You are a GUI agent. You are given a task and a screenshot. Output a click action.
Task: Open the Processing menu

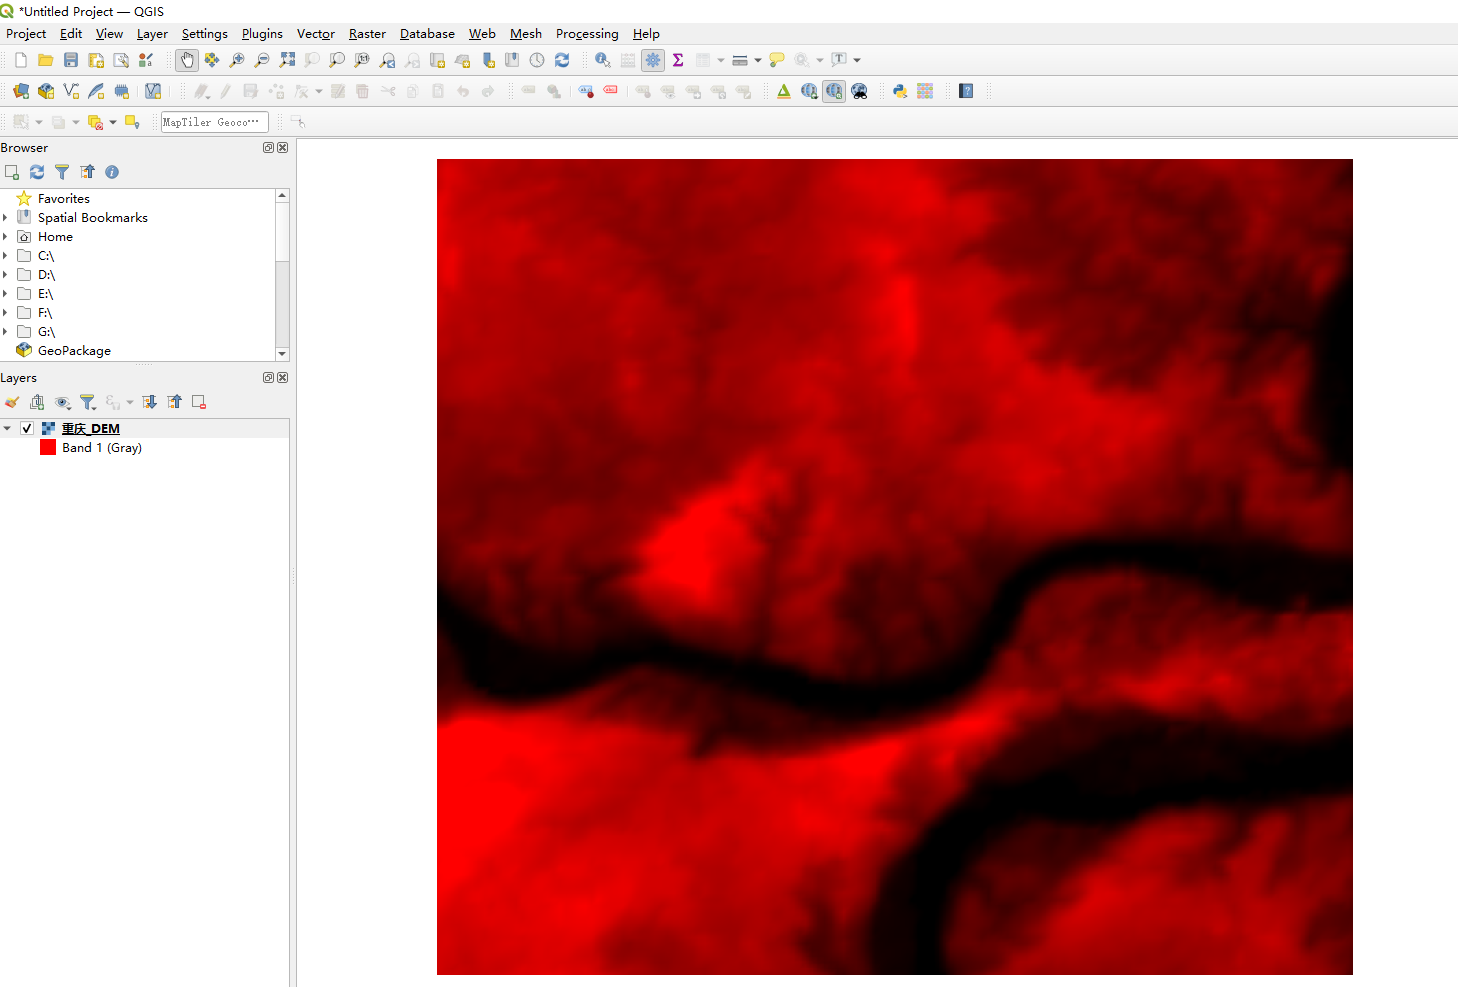(587, 33)
